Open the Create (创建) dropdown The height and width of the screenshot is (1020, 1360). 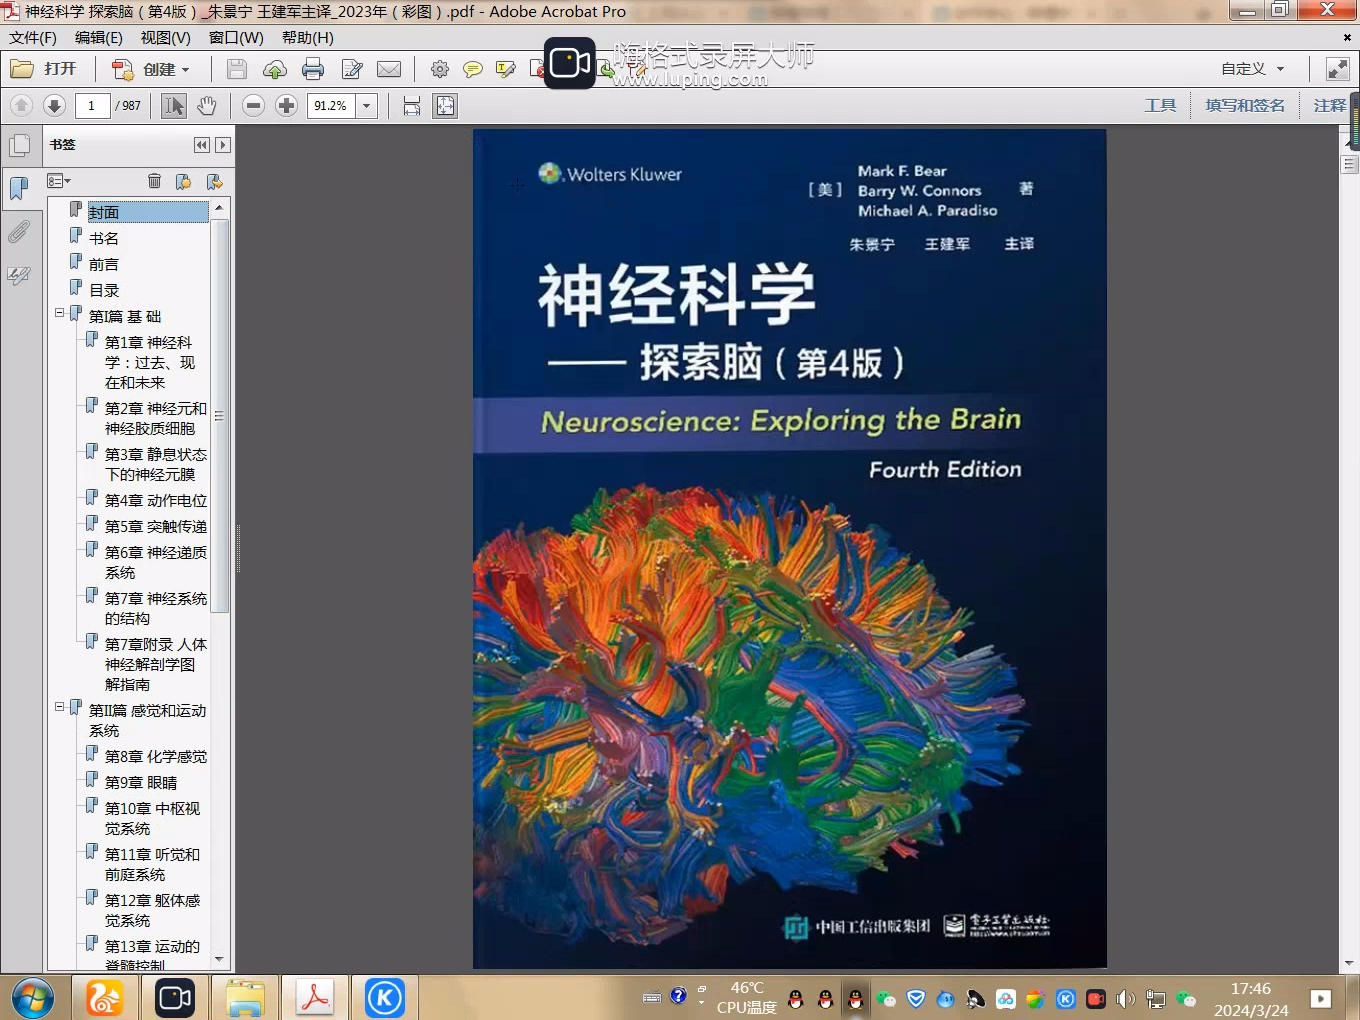tap(151, 69)
